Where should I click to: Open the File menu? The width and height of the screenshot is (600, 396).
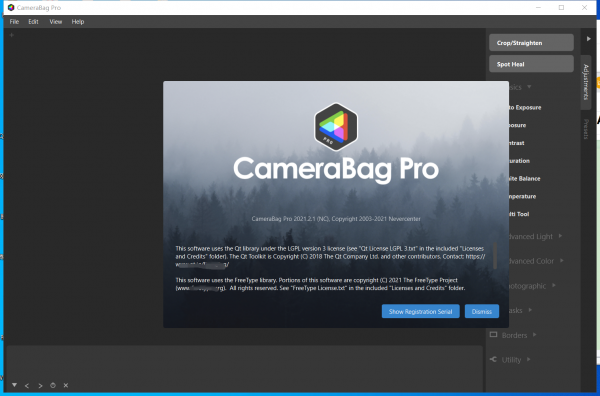pos(14,22)
